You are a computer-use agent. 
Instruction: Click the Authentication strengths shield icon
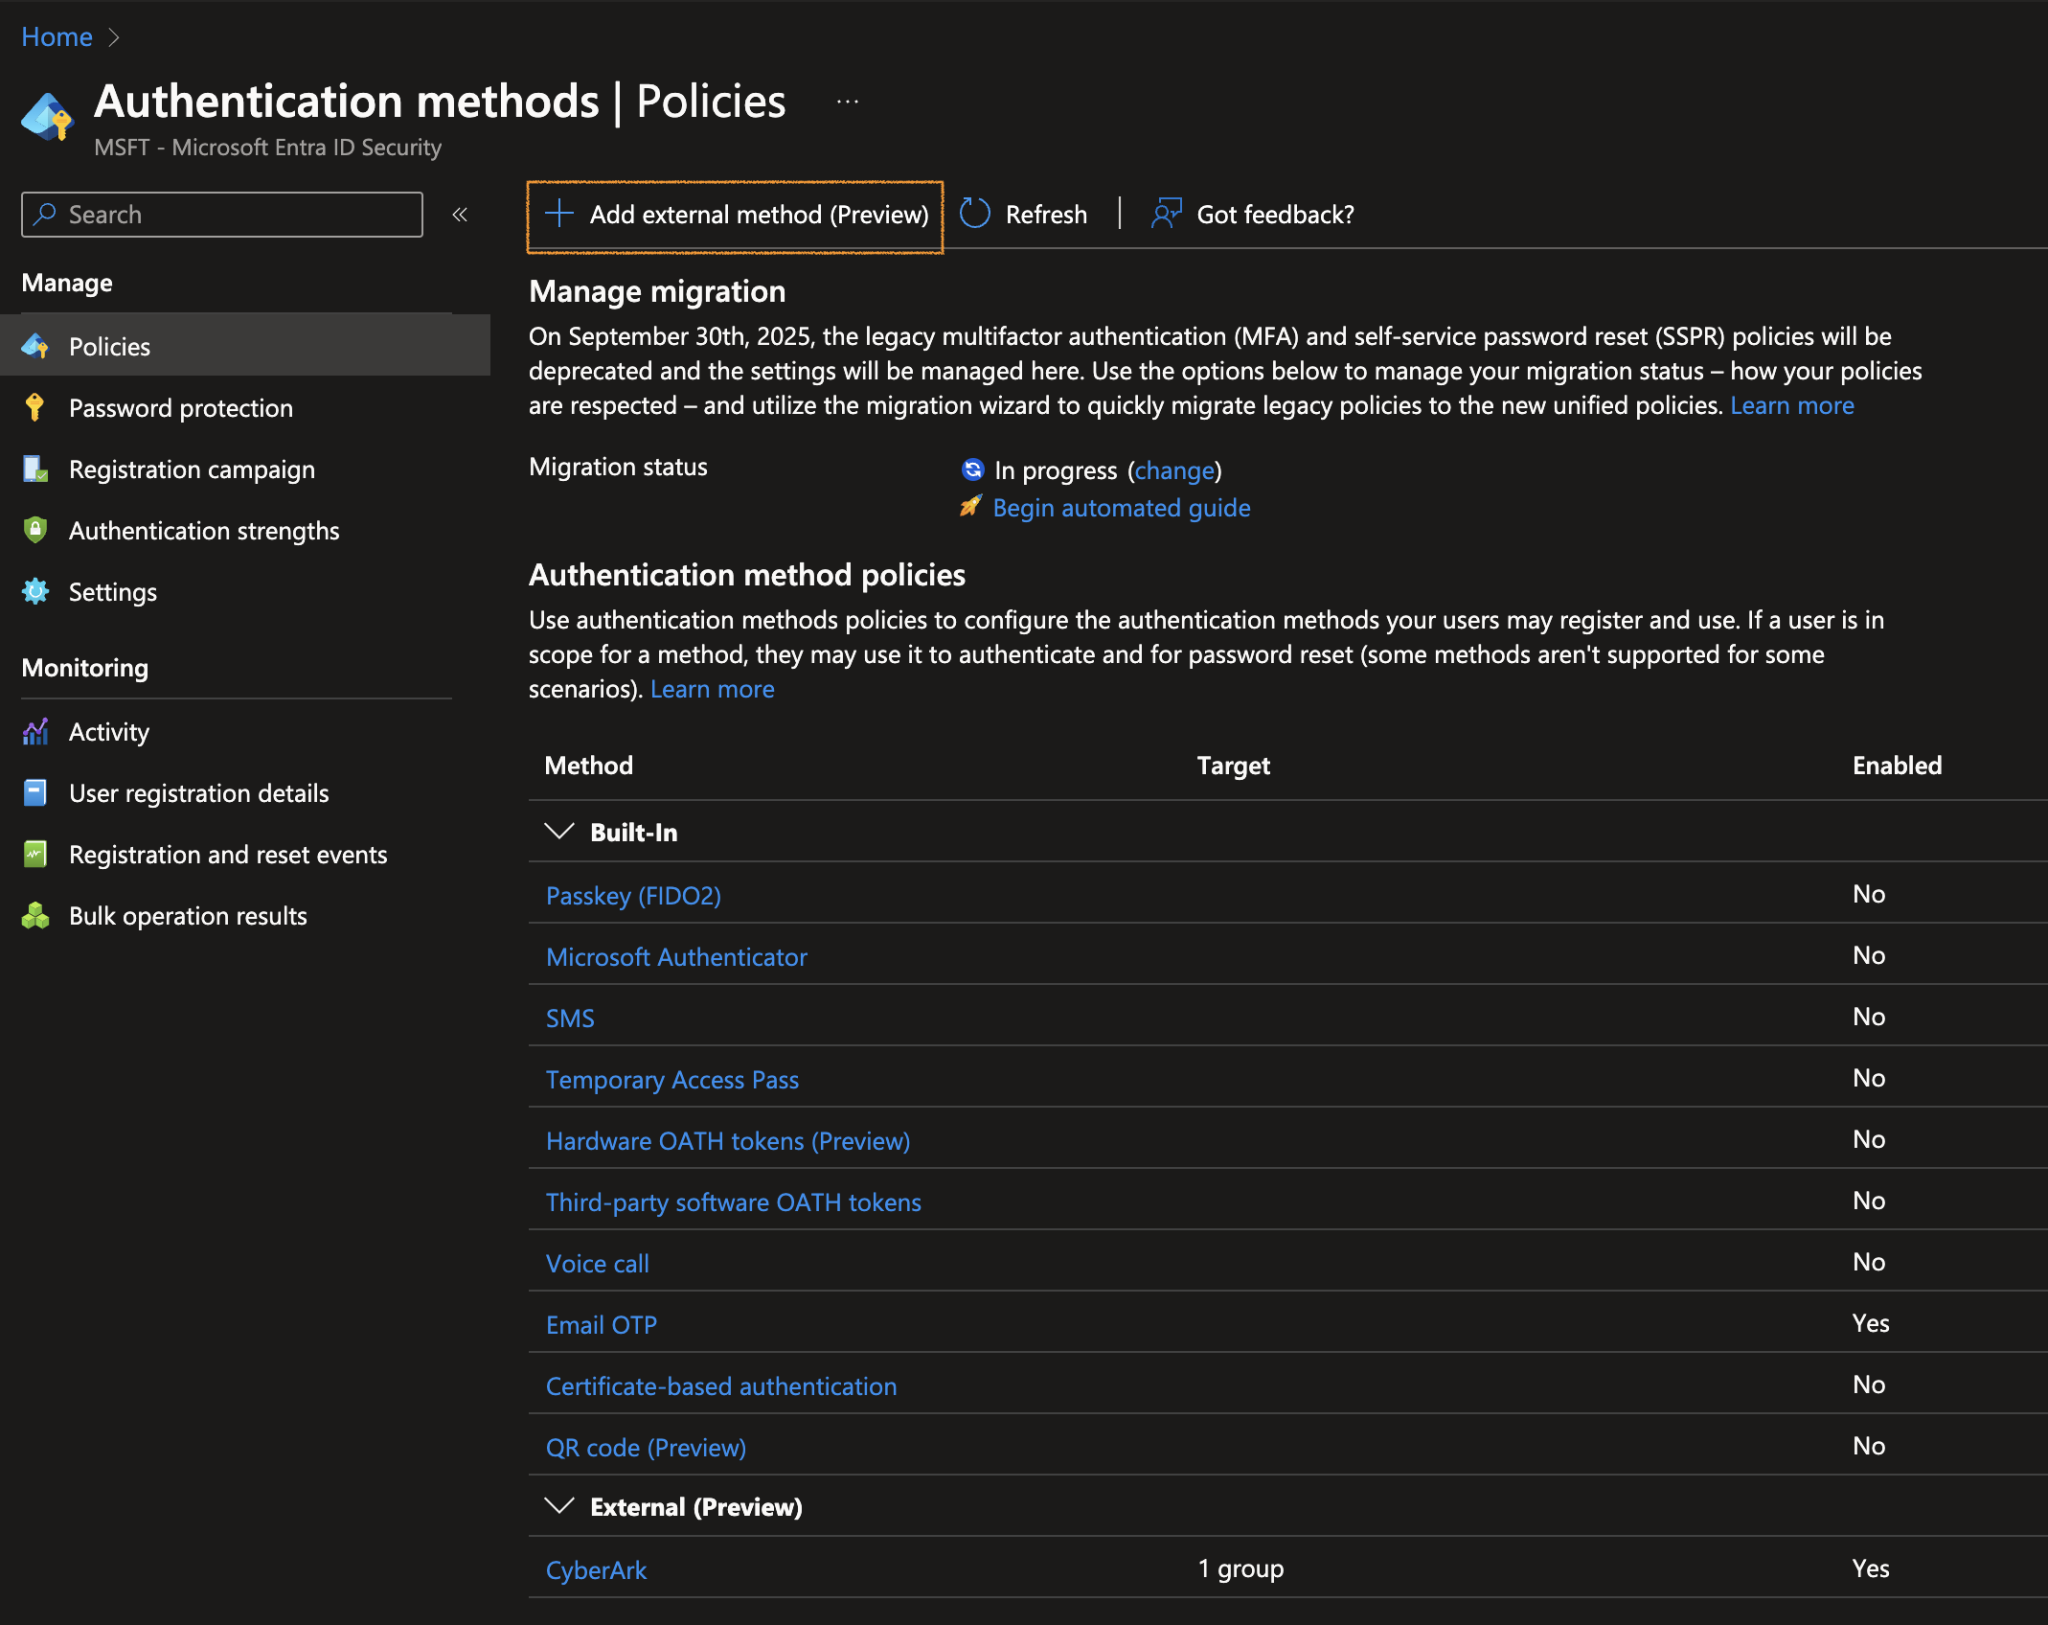point(35,530)
